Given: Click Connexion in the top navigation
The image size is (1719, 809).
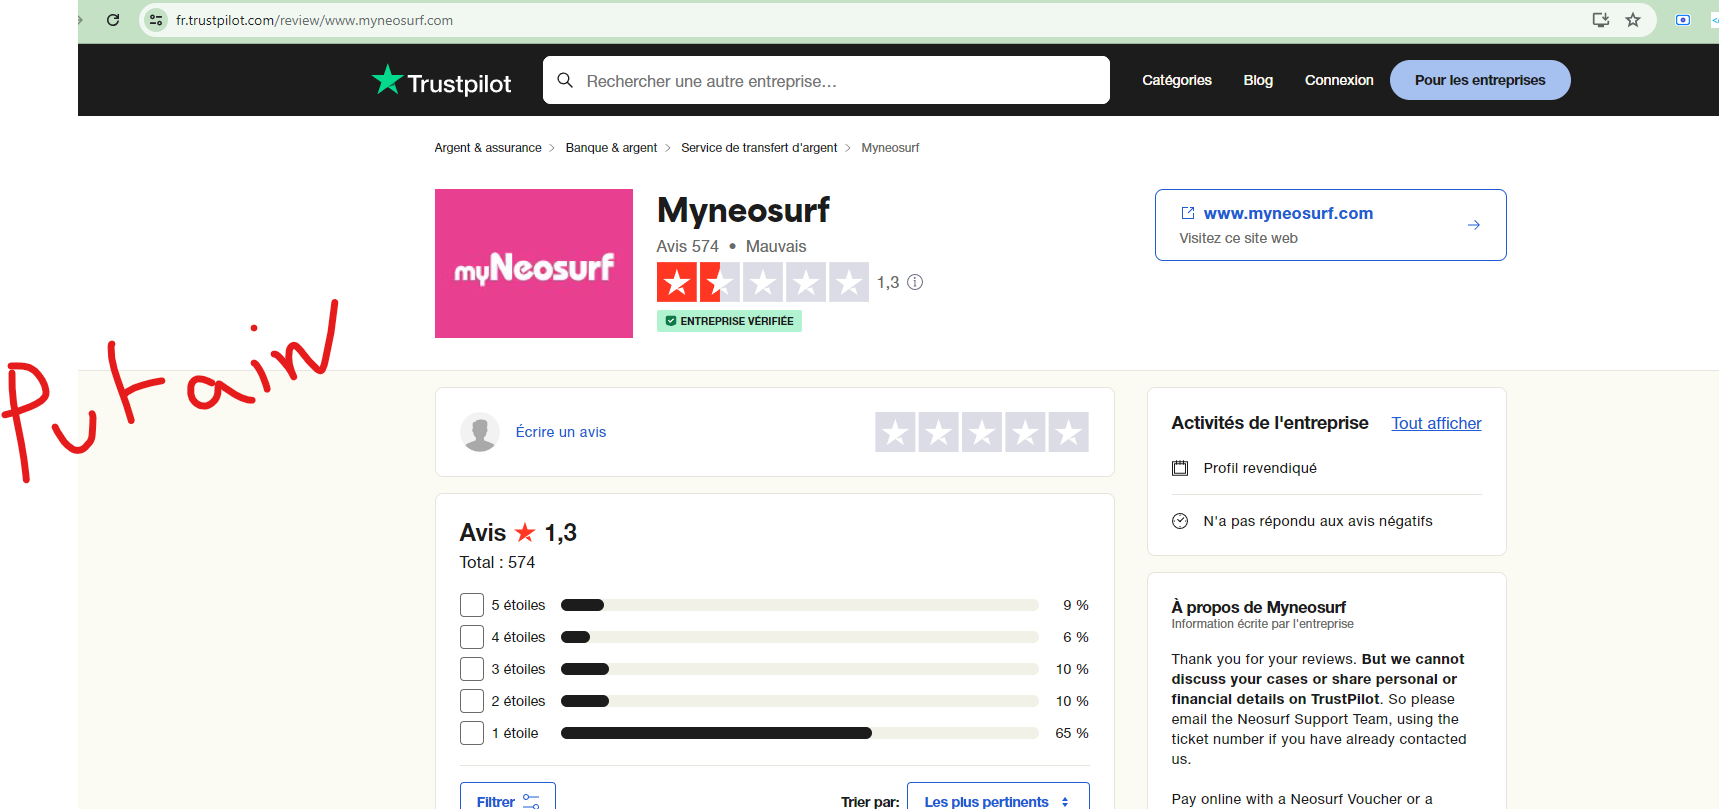Looking at the screenshot, I should (x=1339, y=80).
